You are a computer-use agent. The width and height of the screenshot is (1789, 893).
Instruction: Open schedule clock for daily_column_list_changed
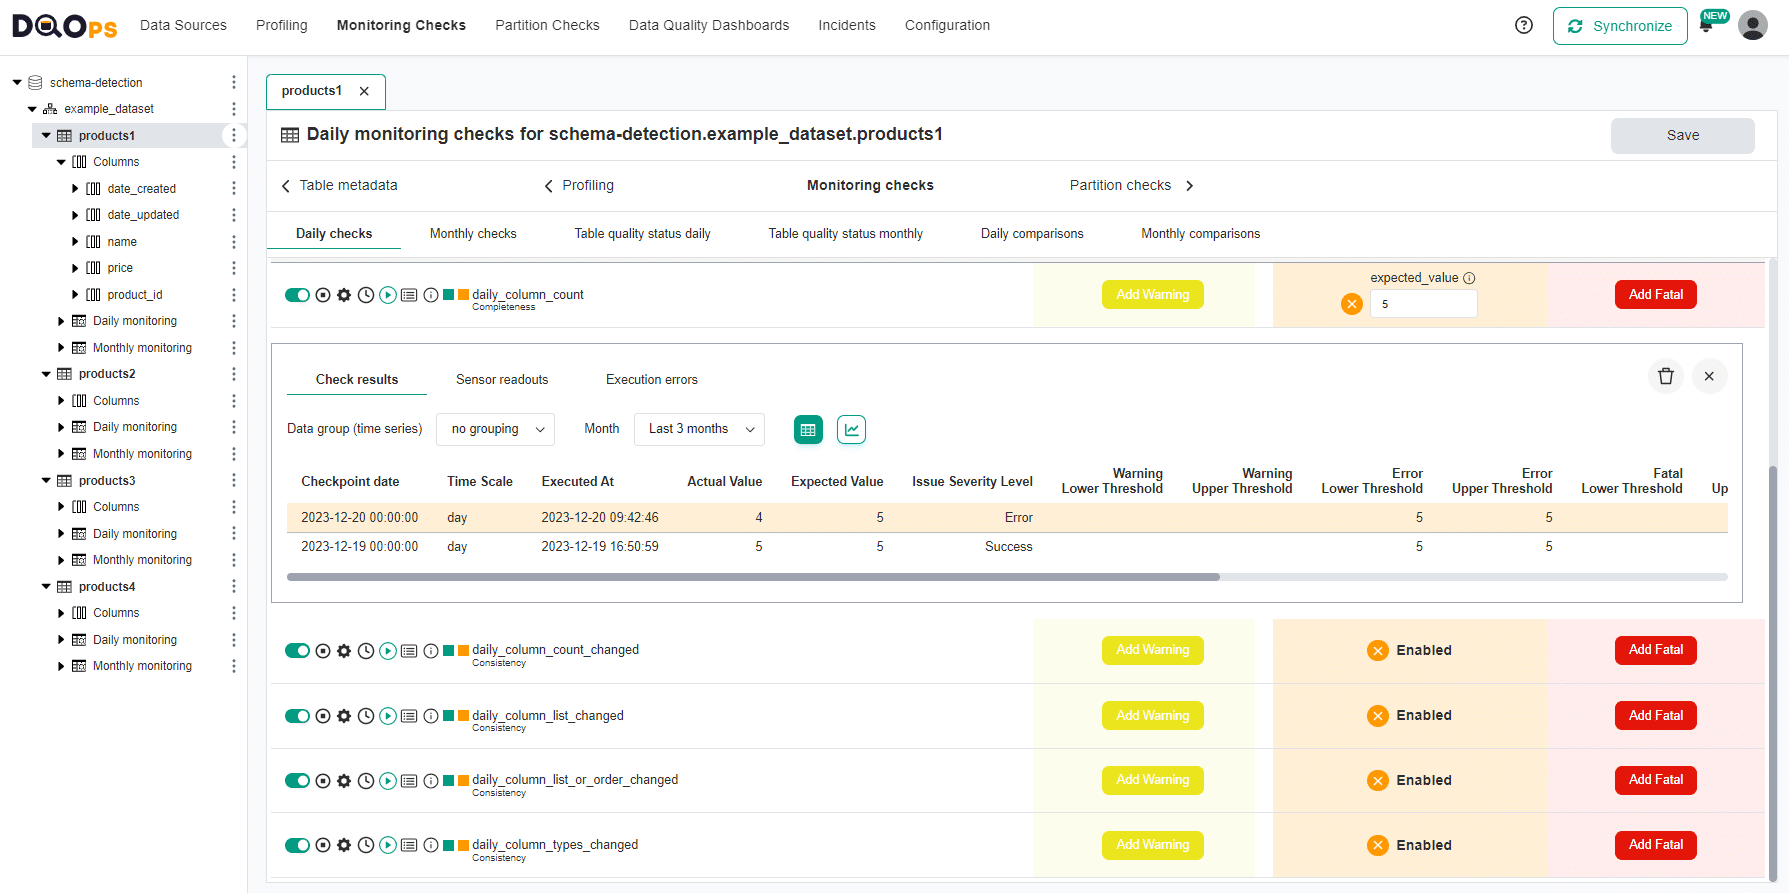(x=366, y=716)
